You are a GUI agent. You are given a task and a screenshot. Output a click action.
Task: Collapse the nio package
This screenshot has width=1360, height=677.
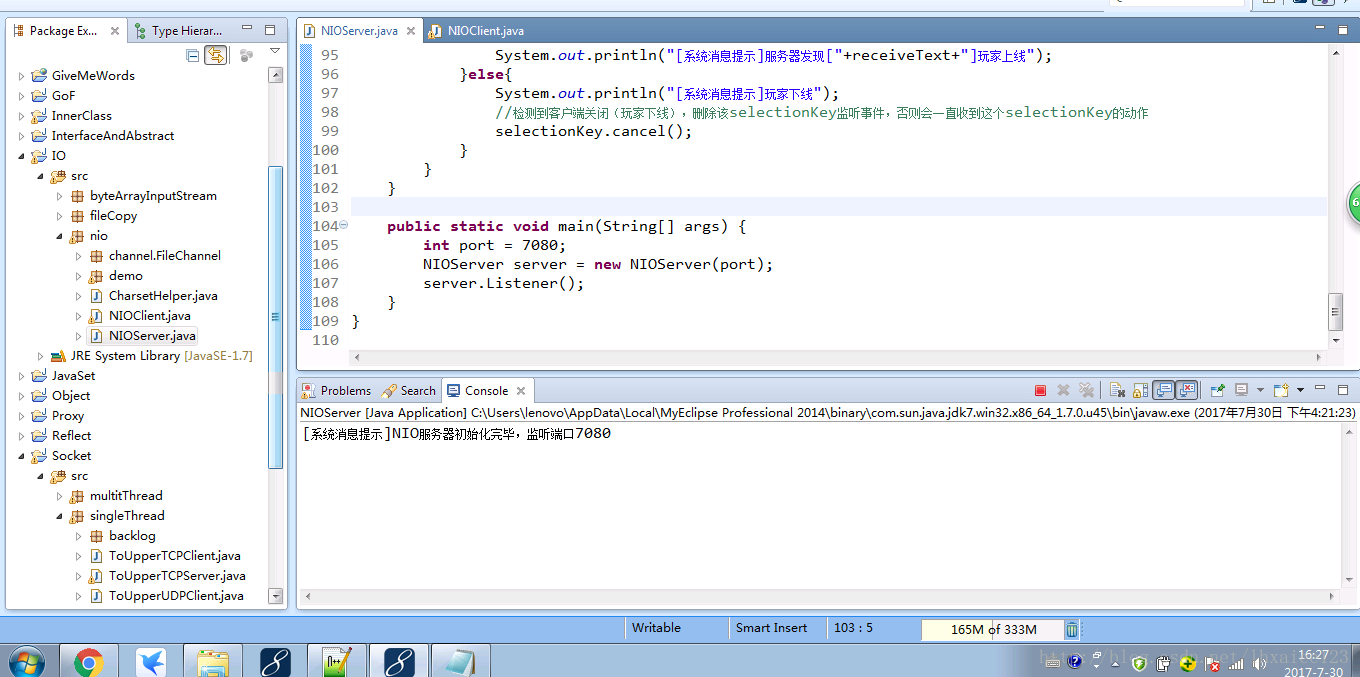pyautogui.click(x=60, y=236)
